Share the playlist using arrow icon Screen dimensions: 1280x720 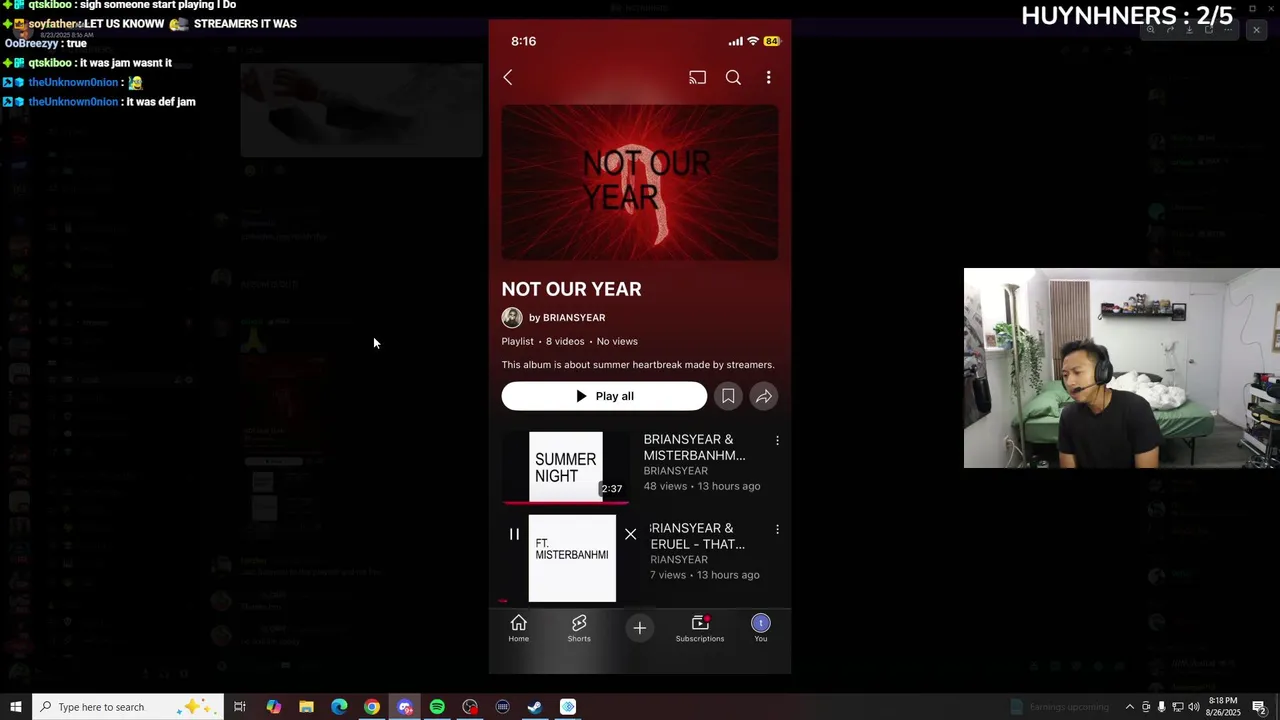(764, 396)
